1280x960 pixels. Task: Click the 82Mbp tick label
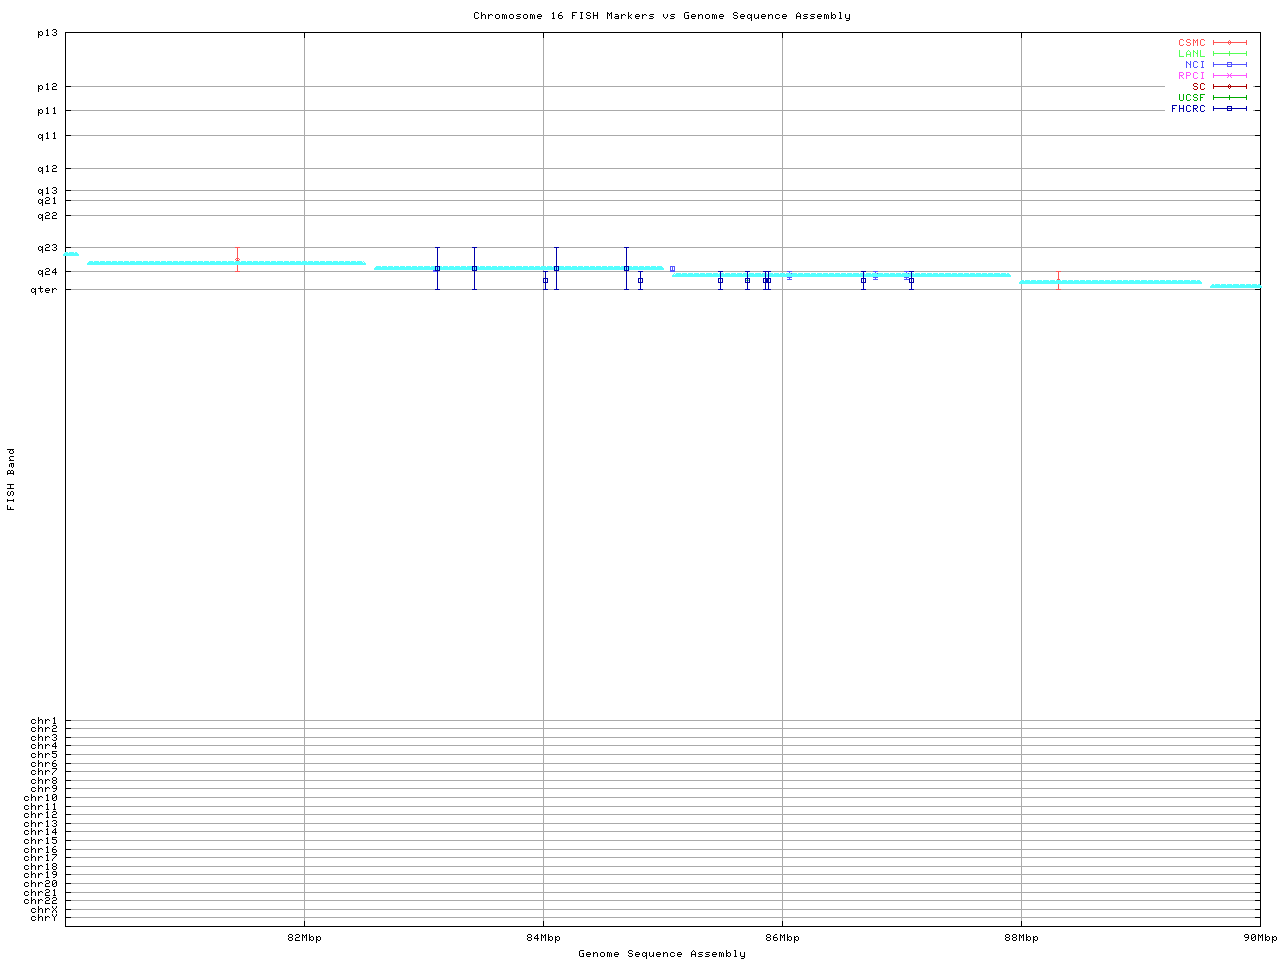pos(304,938)
